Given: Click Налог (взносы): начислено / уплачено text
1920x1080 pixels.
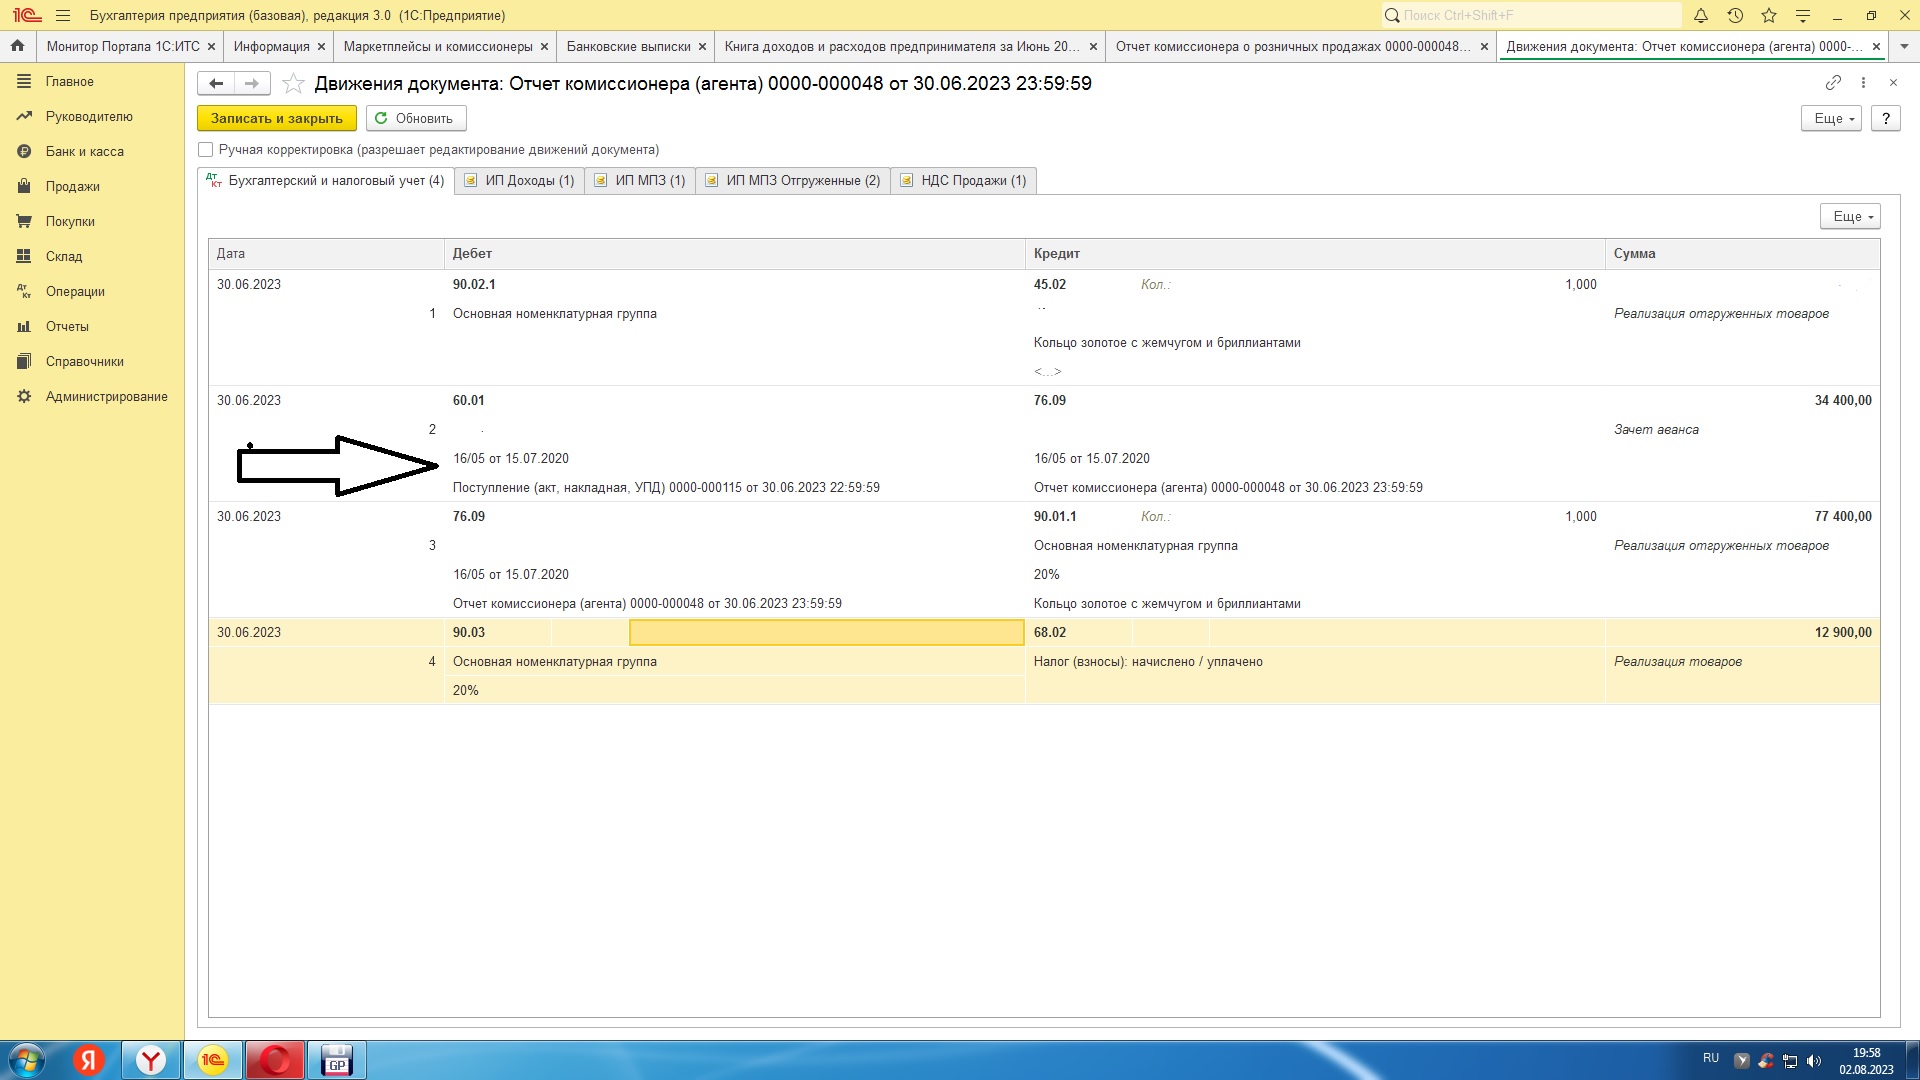Looking at the screenshot, I should pos(1148,662).
